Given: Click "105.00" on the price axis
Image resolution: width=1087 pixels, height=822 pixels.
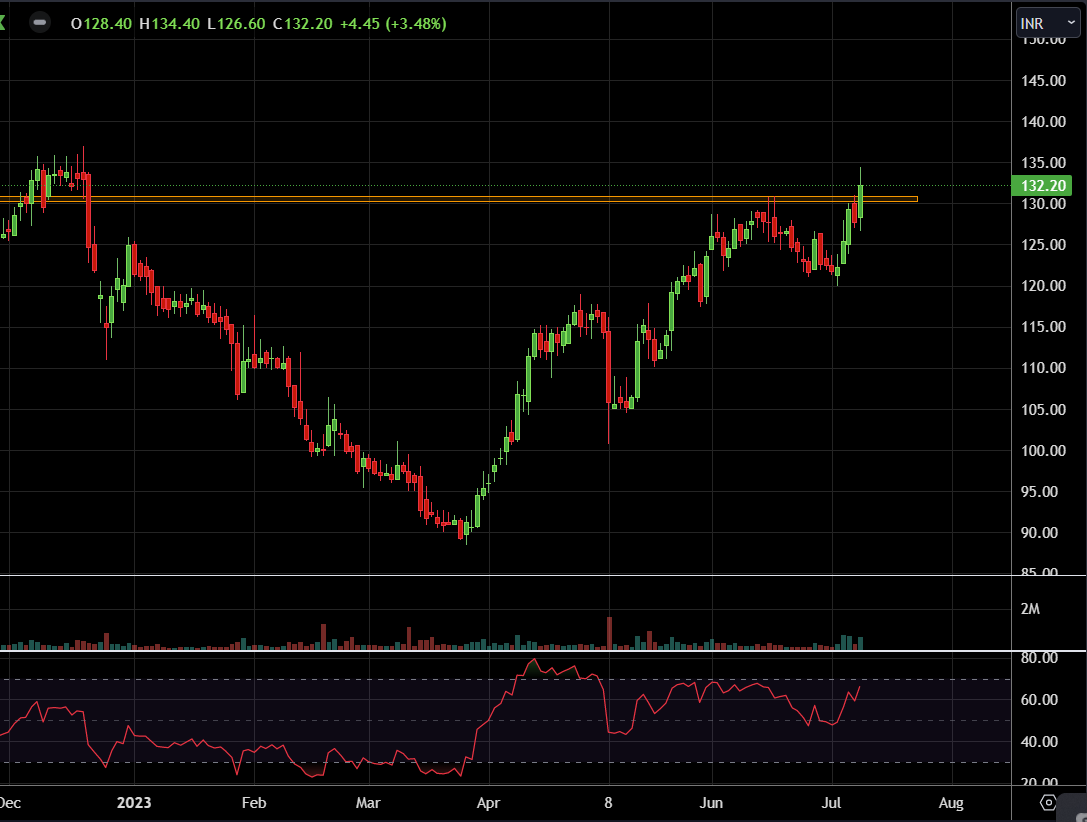Looking at the screenshot, I should [x=1043, y=410].
